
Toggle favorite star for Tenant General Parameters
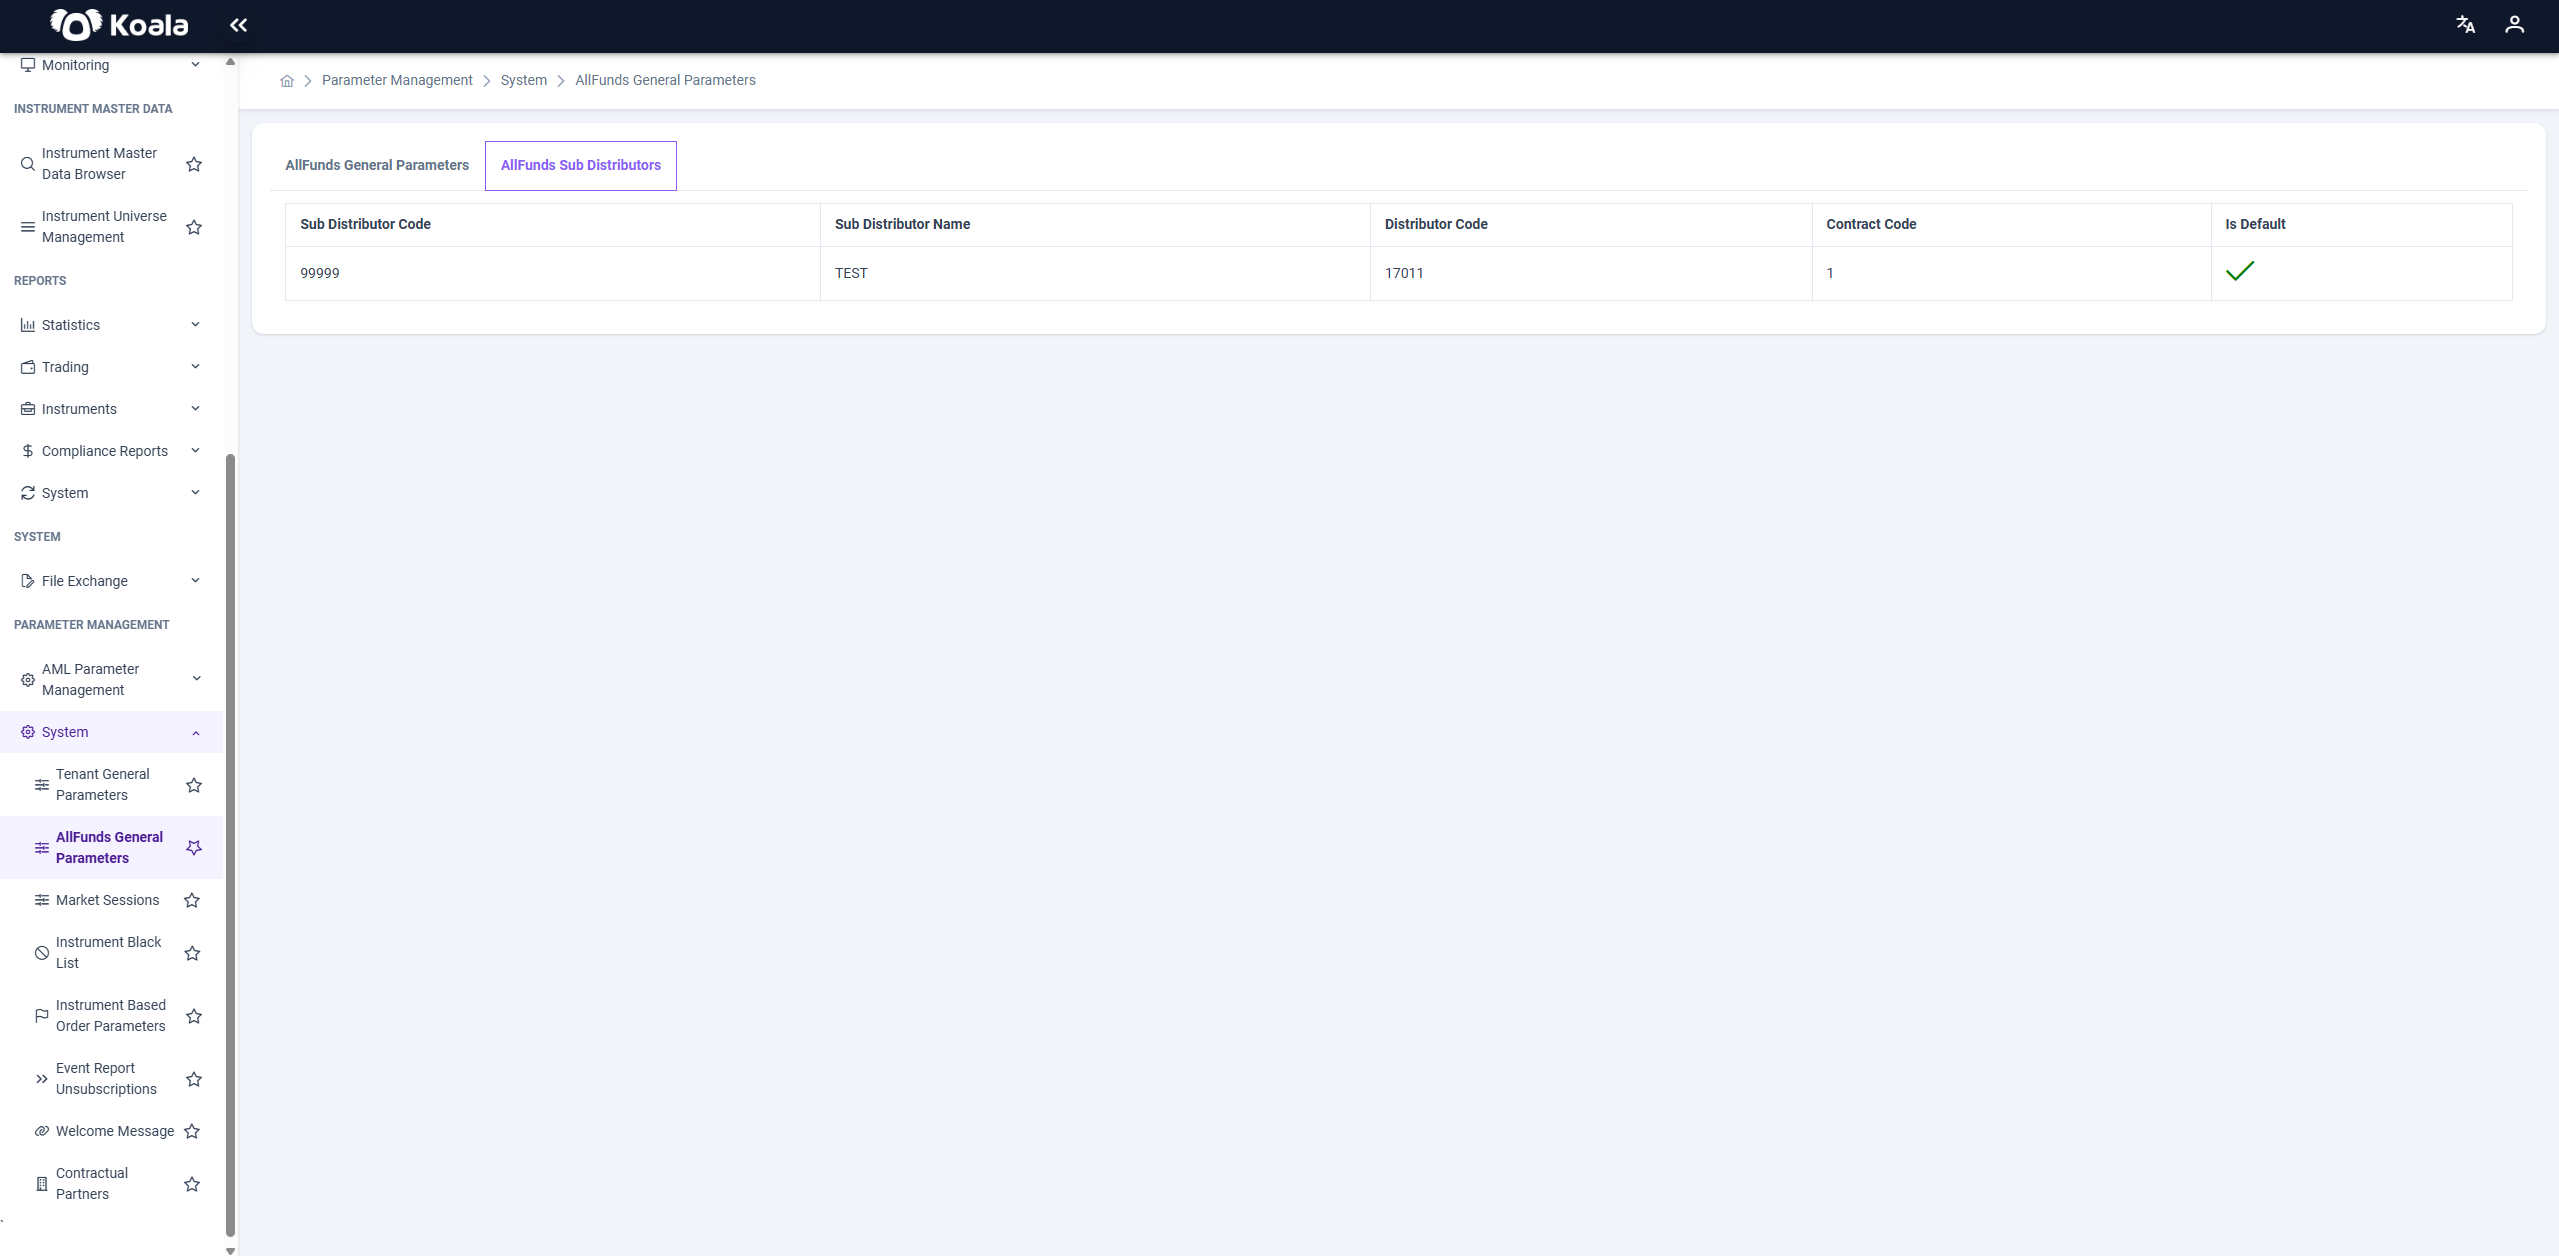194,785
